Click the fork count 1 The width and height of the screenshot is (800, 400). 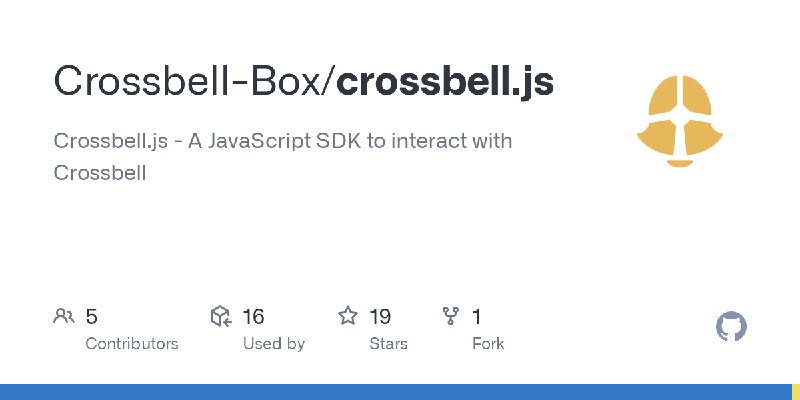477,317
